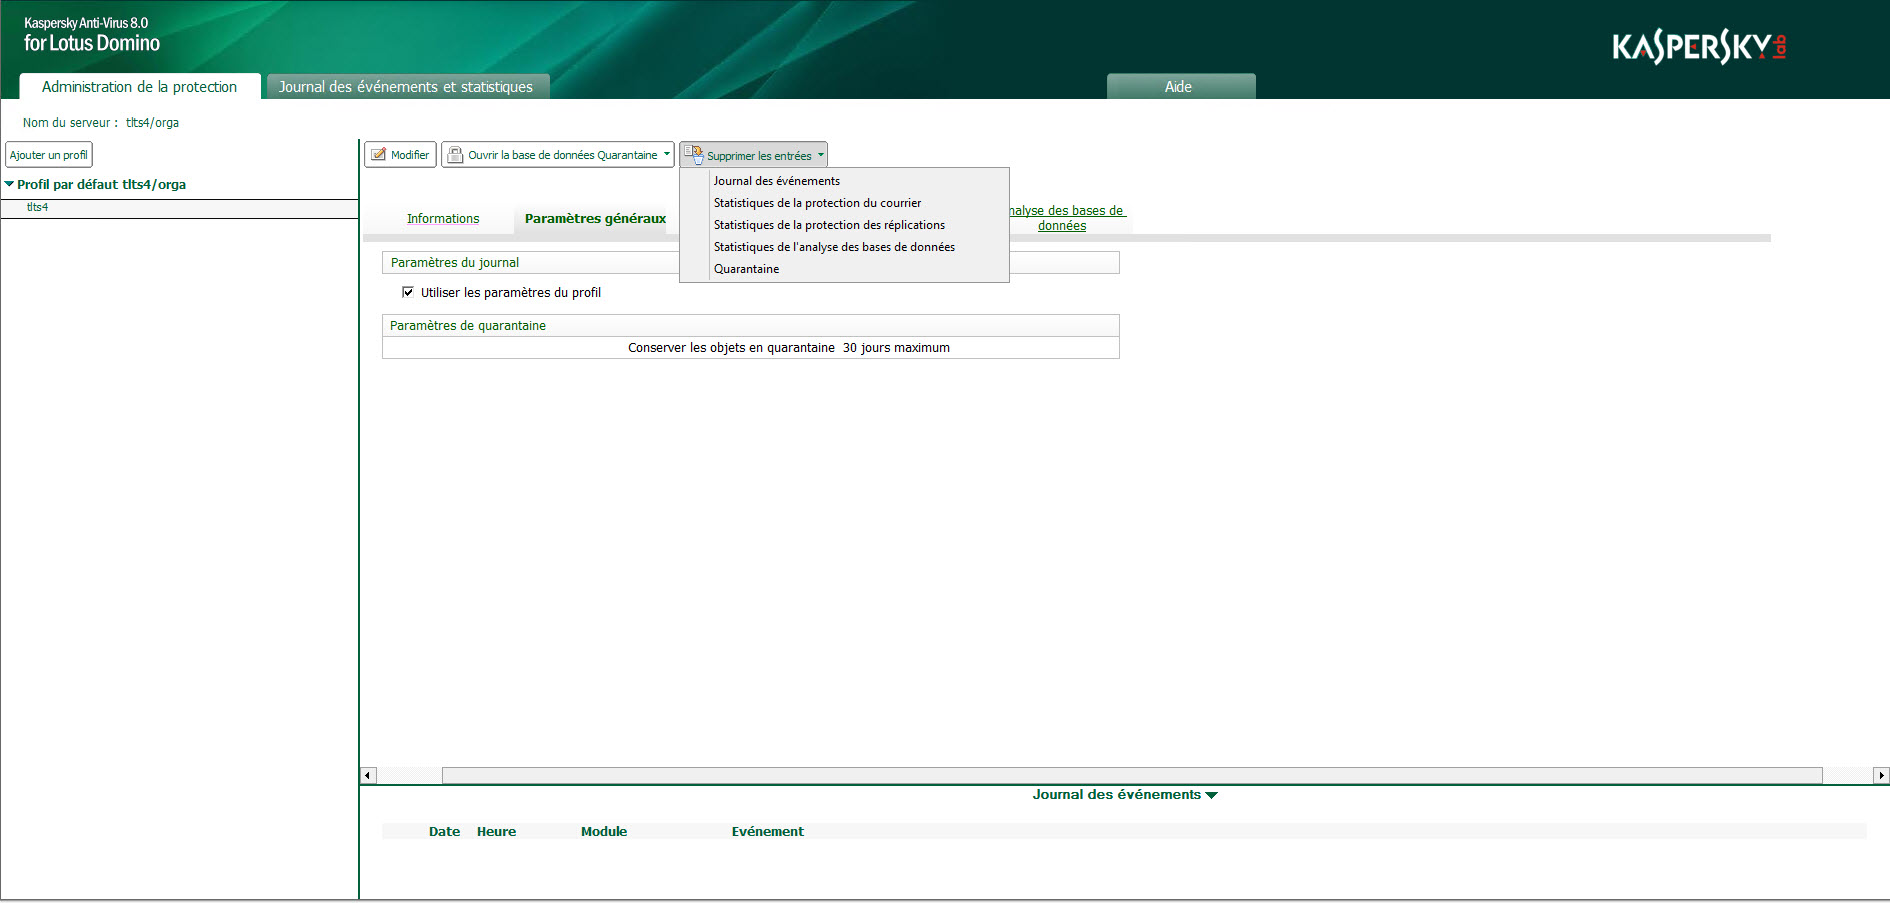Choose Journal des événements from the menu
Viewport: 1890px width, 903px height.
[x=777, y=181]
